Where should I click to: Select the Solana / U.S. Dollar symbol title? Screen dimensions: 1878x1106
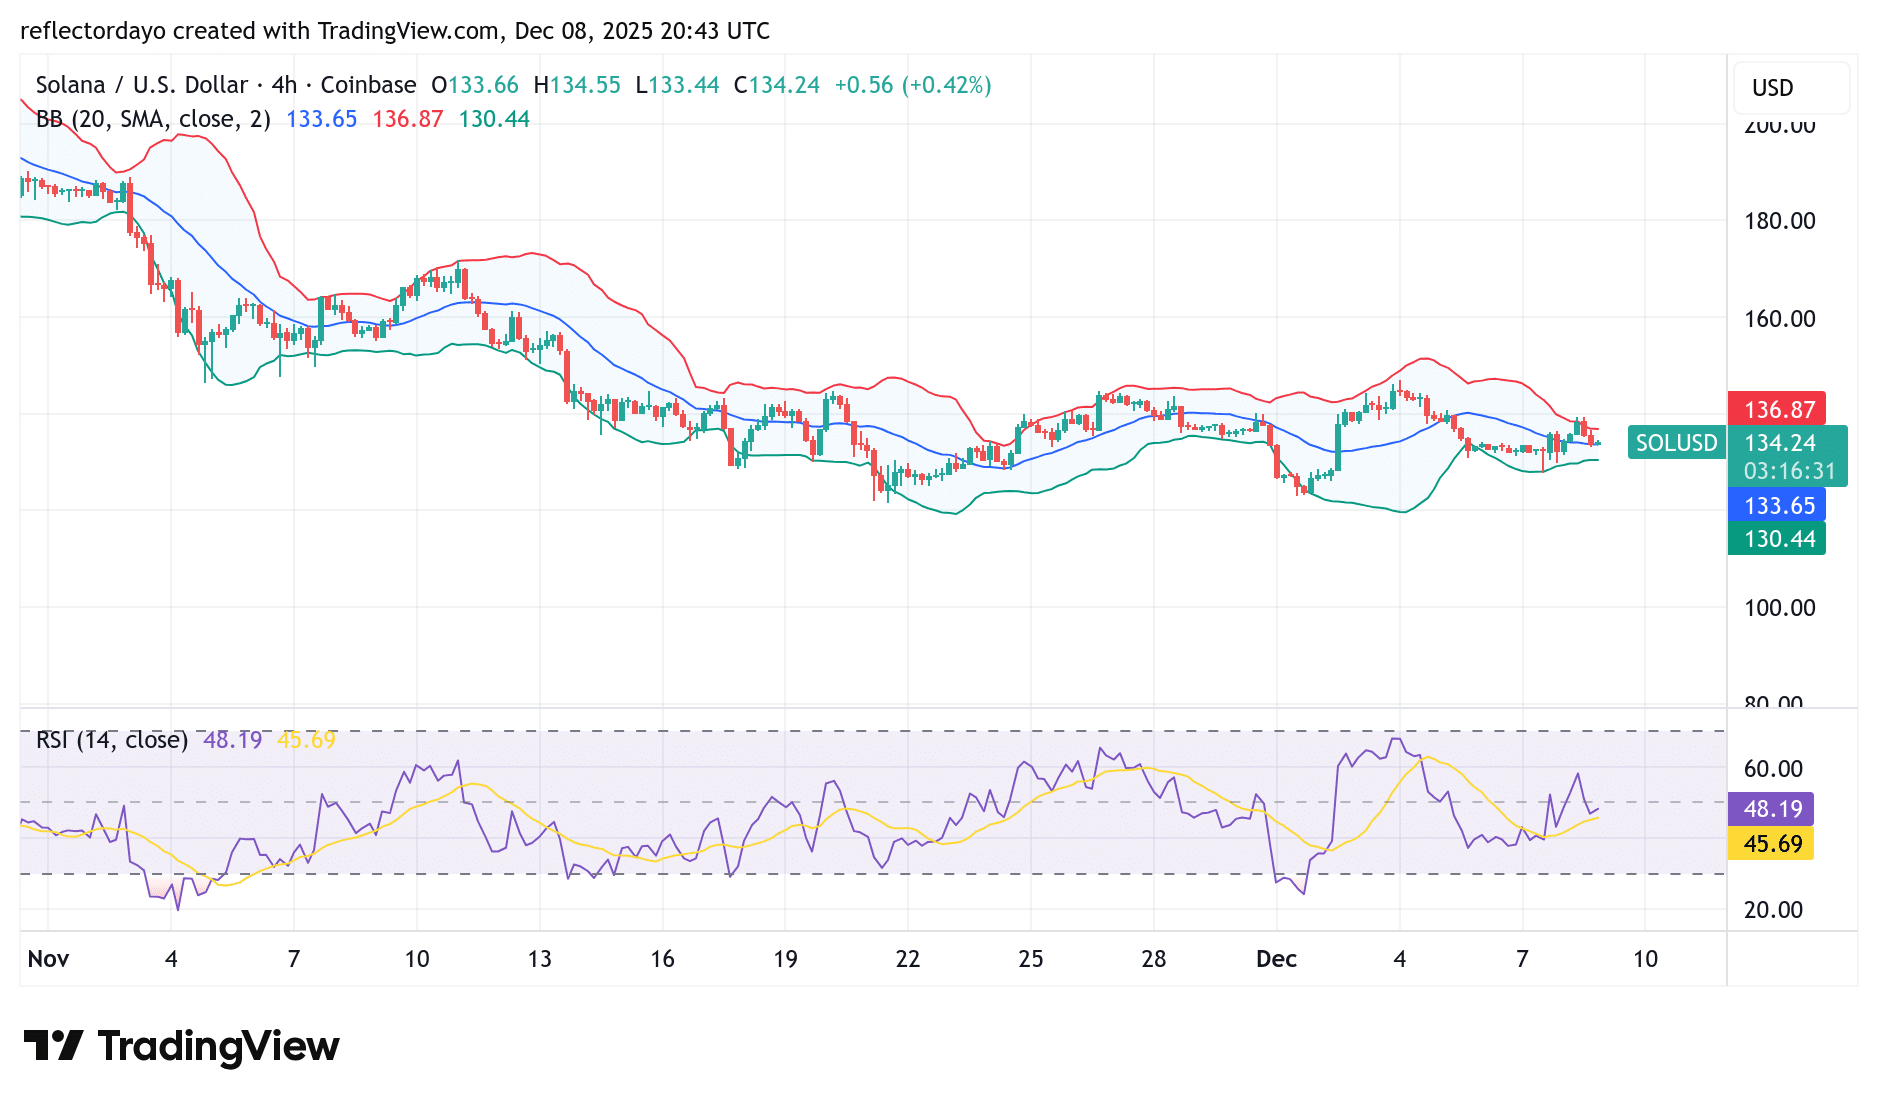coord(140,85)
